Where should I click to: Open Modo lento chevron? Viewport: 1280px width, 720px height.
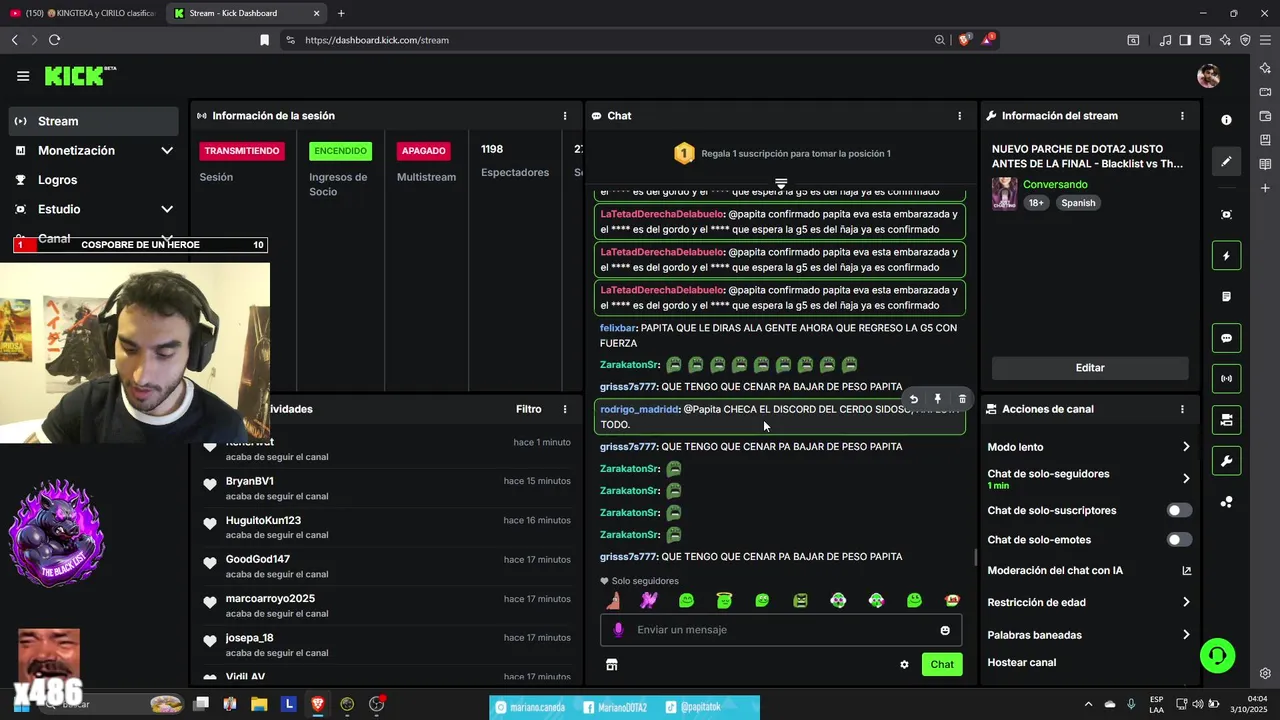click(1186, 447)
